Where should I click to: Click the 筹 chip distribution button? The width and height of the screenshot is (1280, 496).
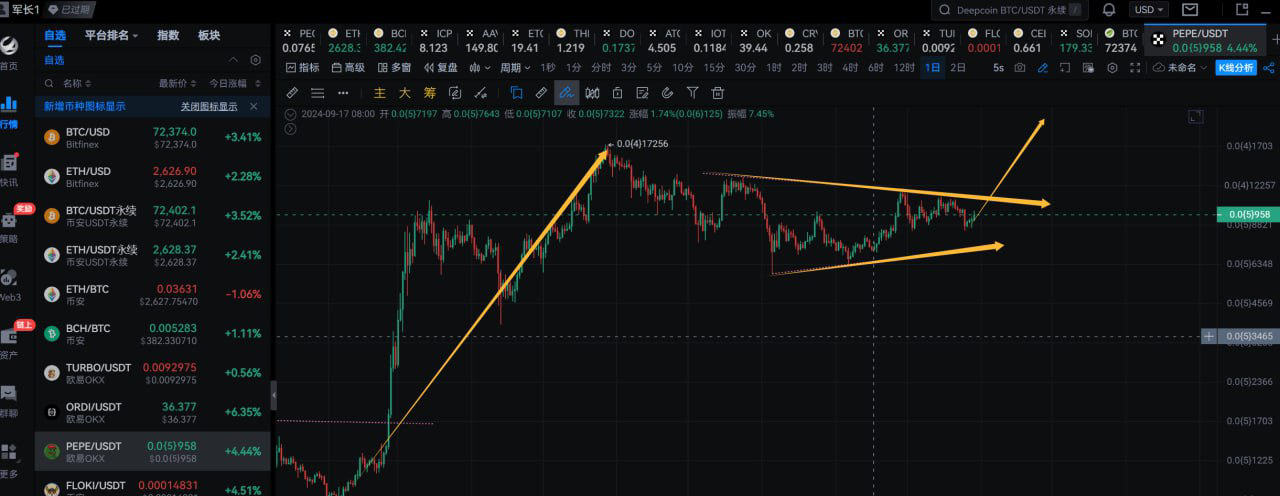click(x=430, y=93)
